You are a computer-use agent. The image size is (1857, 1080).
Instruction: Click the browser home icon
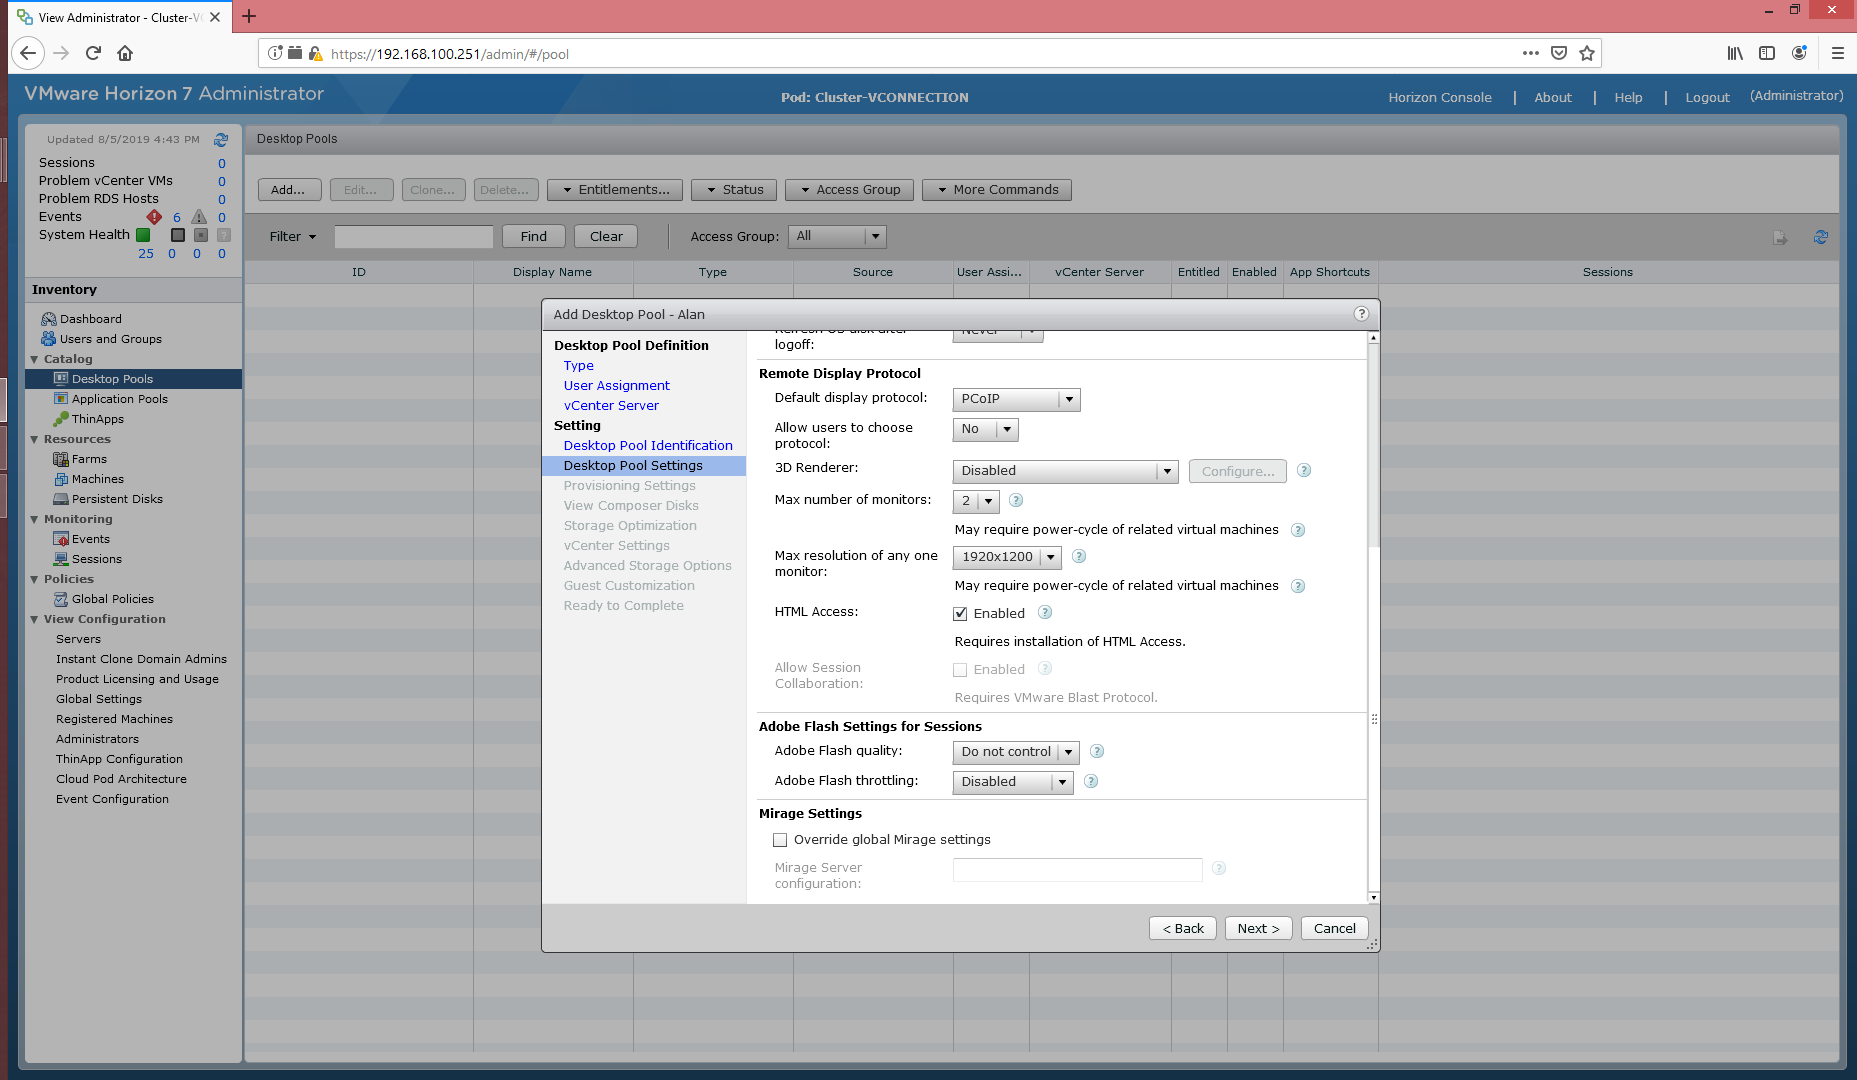click(125, 54)
